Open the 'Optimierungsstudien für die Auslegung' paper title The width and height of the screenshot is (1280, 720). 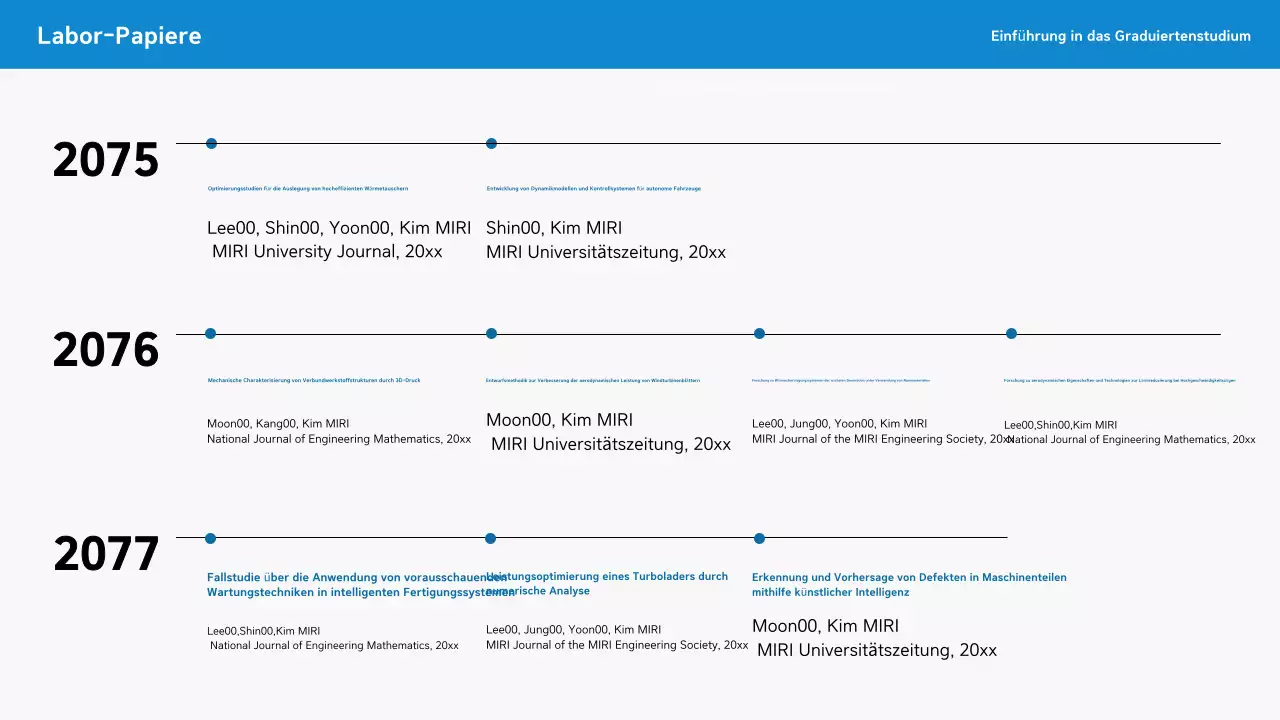[x=308, y=188]
